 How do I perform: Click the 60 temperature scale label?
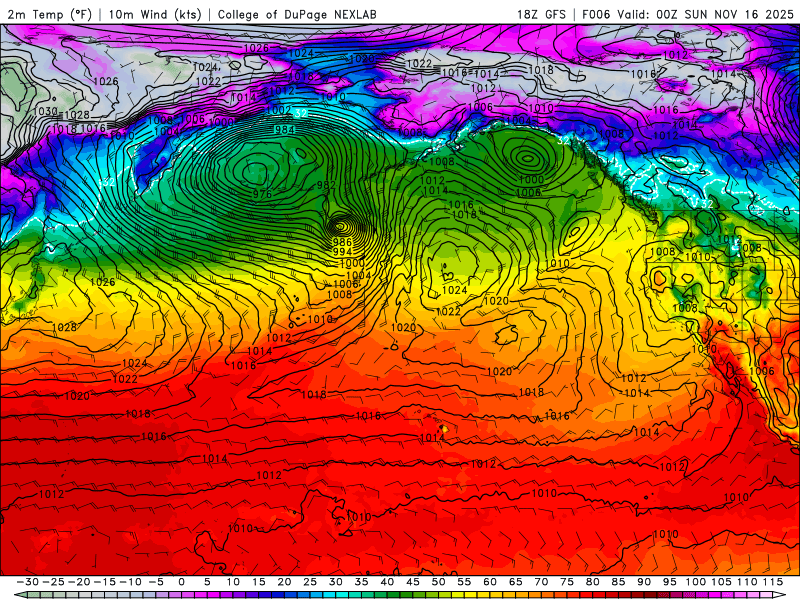pos(490,582)
